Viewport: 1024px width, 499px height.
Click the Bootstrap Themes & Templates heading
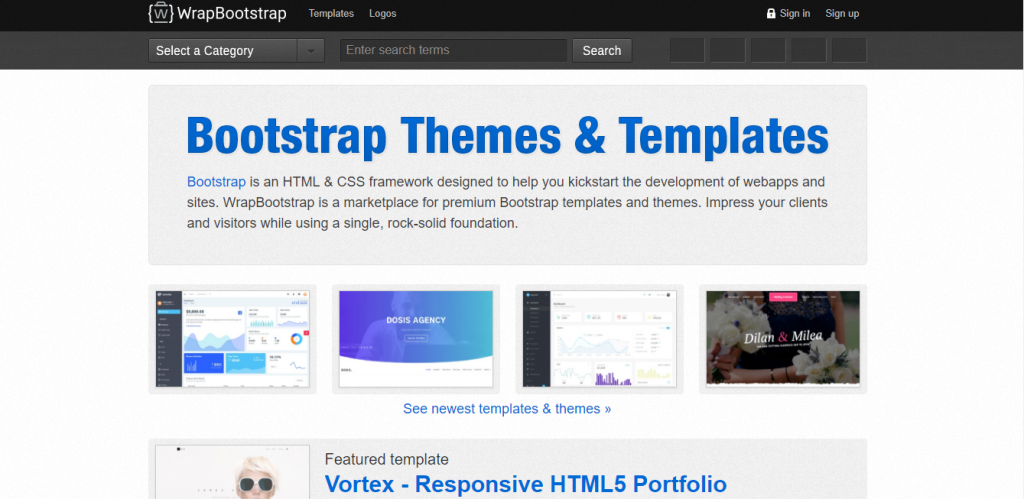point(507,137)
